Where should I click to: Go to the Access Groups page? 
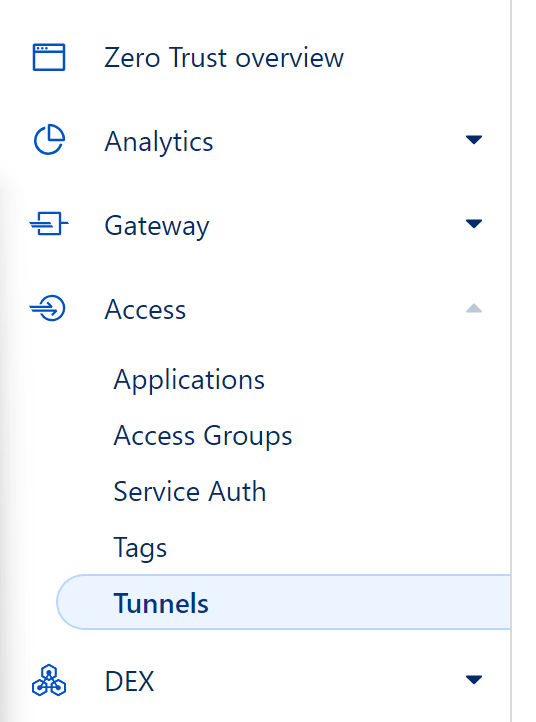(203, 436)
